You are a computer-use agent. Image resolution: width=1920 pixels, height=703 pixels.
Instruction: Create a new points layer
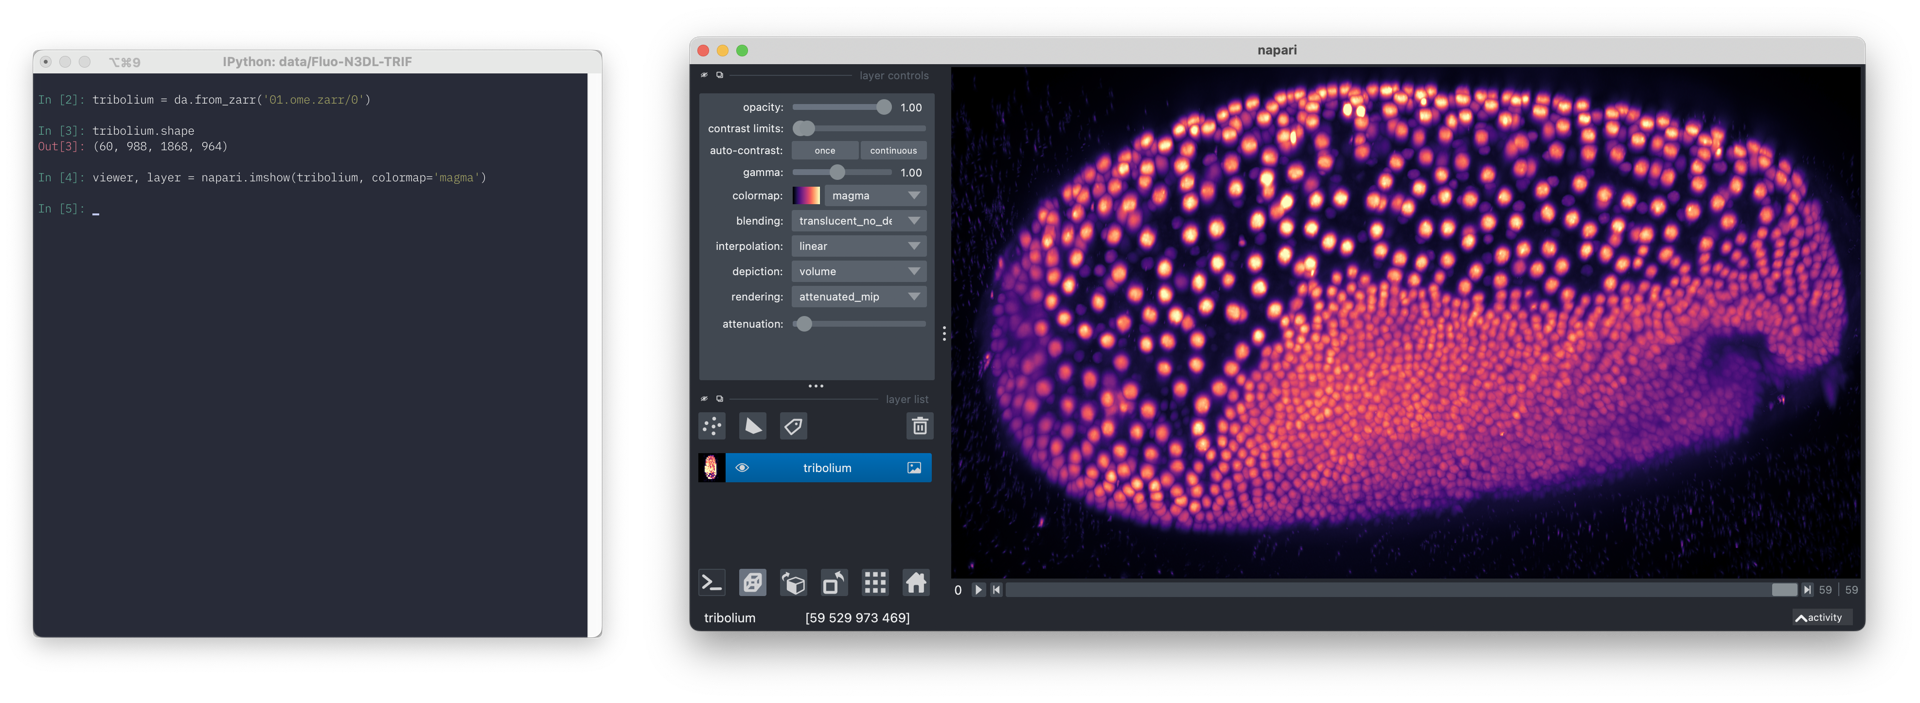click(712, 426)
